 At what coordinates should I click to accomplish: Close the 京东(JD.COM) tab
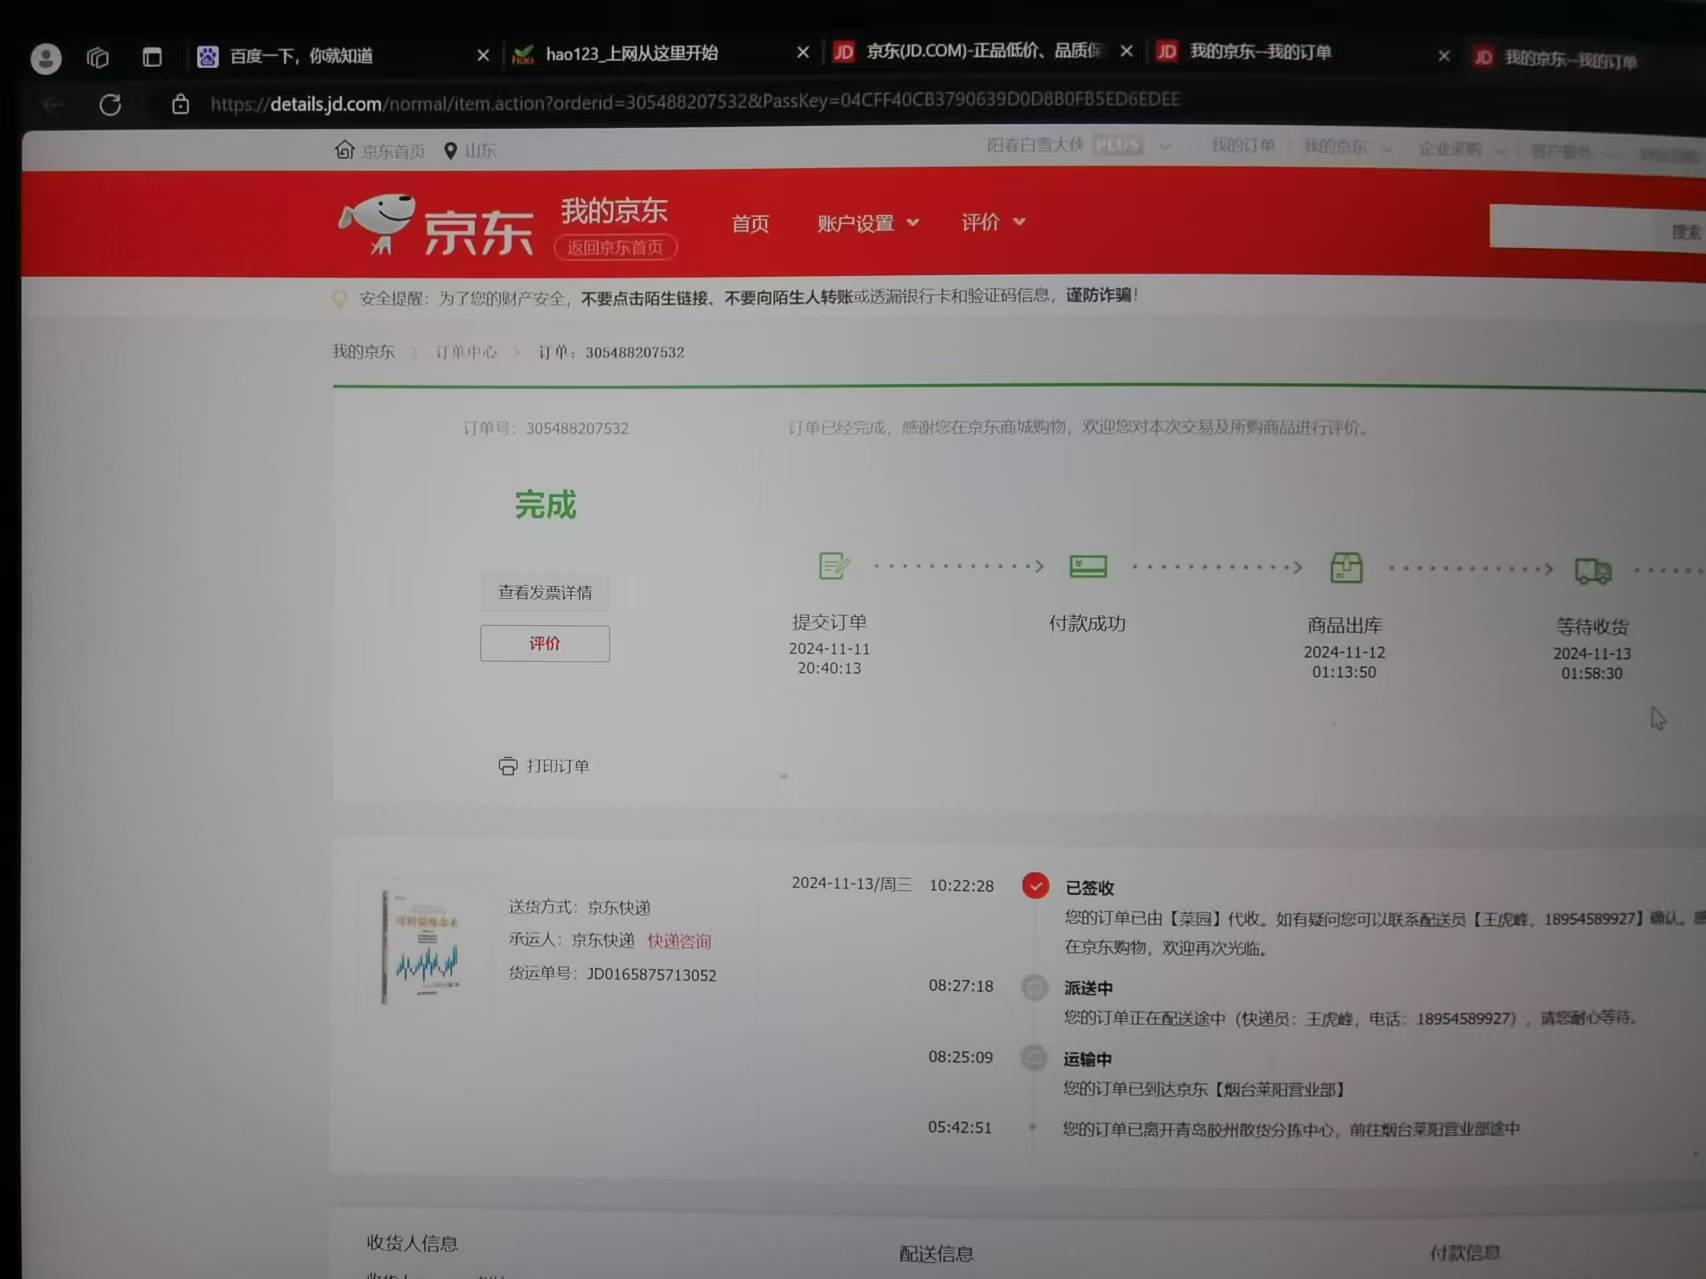point(1127,51)
